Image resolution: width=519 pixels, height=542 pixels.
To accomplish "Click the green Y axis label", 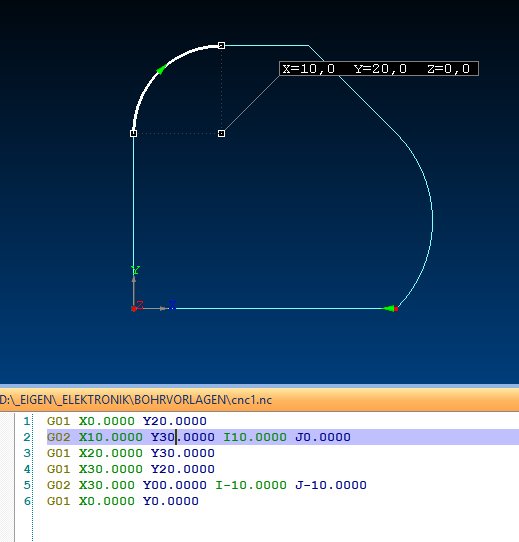I will [136, 270].
